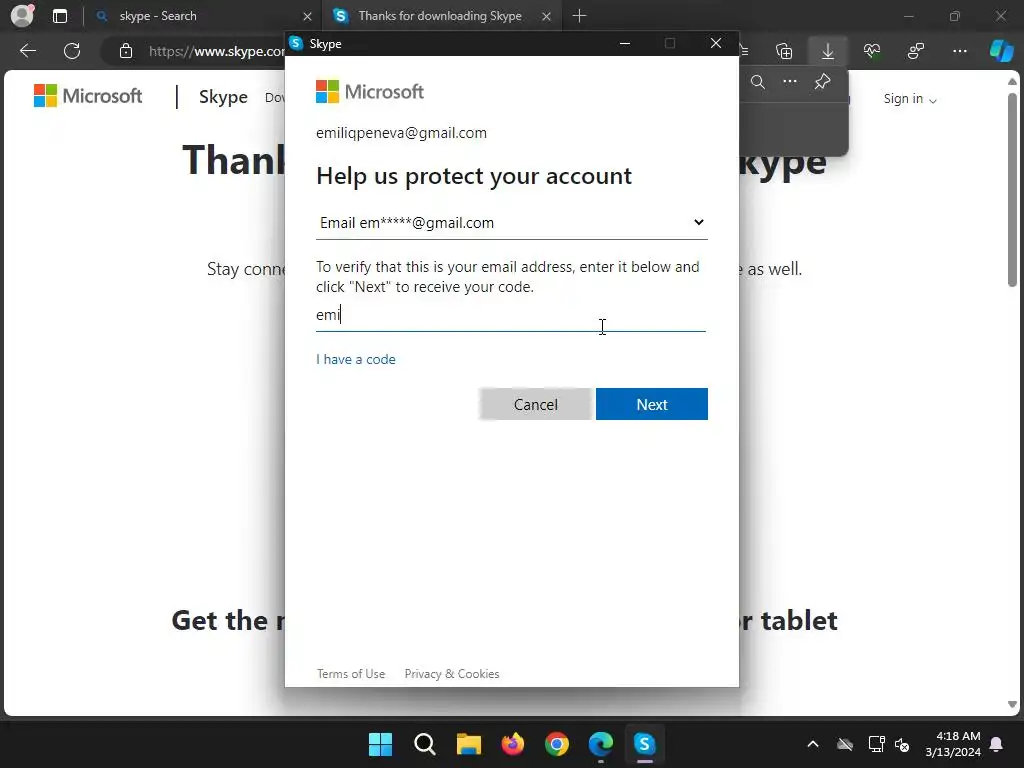Close the Skype dialog window
Screen dimensions: 1024x768
716,43
